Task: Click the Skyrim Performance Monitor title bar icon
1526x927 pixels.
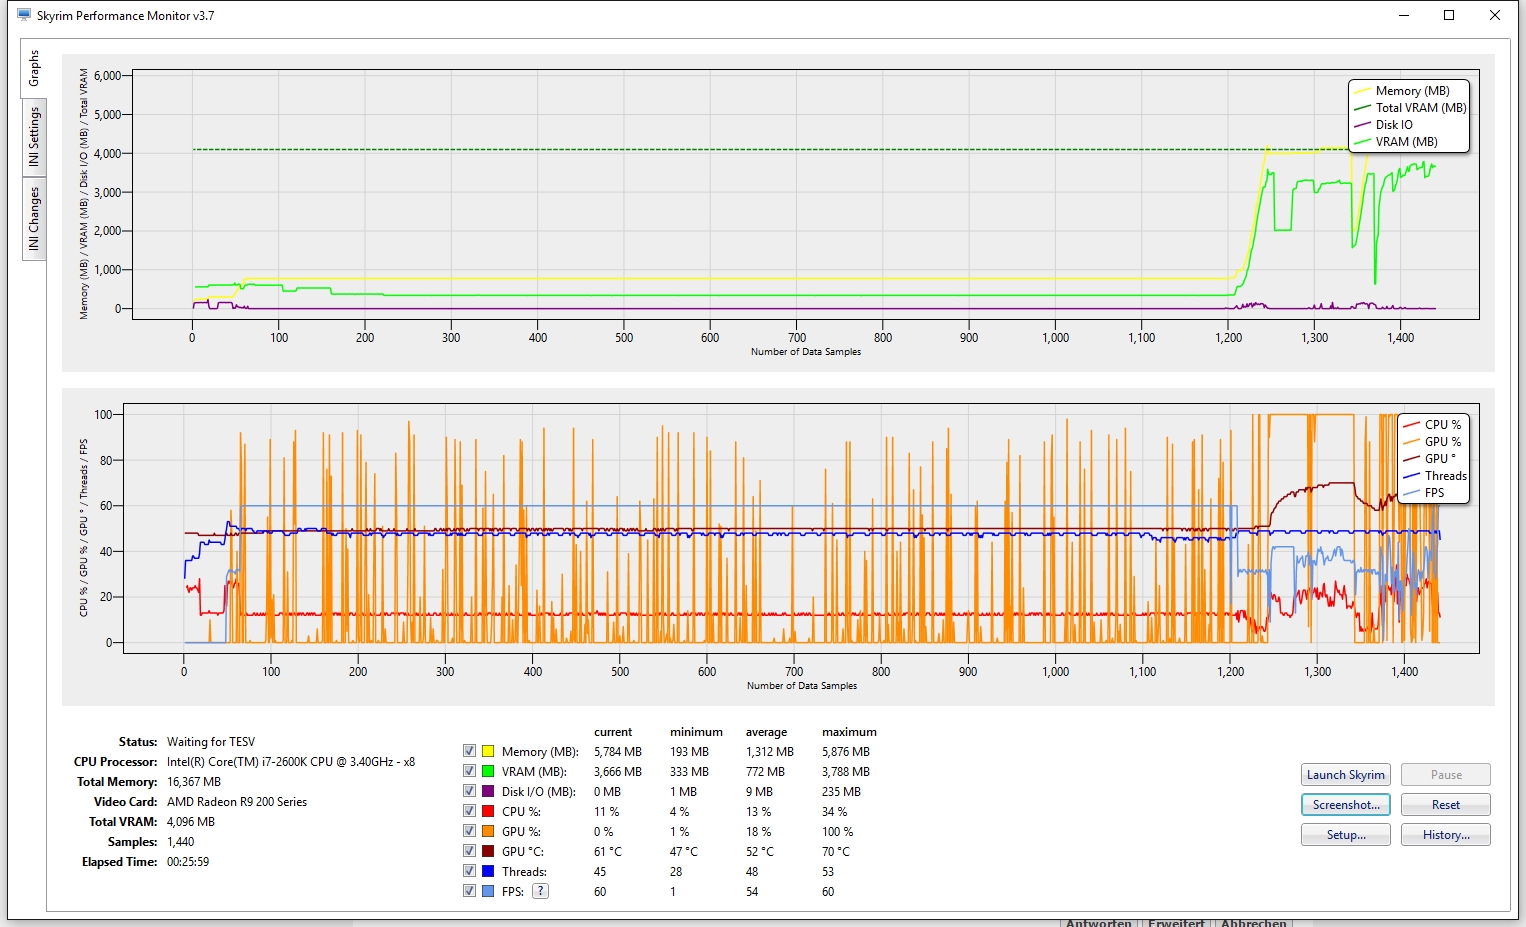Action: coord(24,15)
